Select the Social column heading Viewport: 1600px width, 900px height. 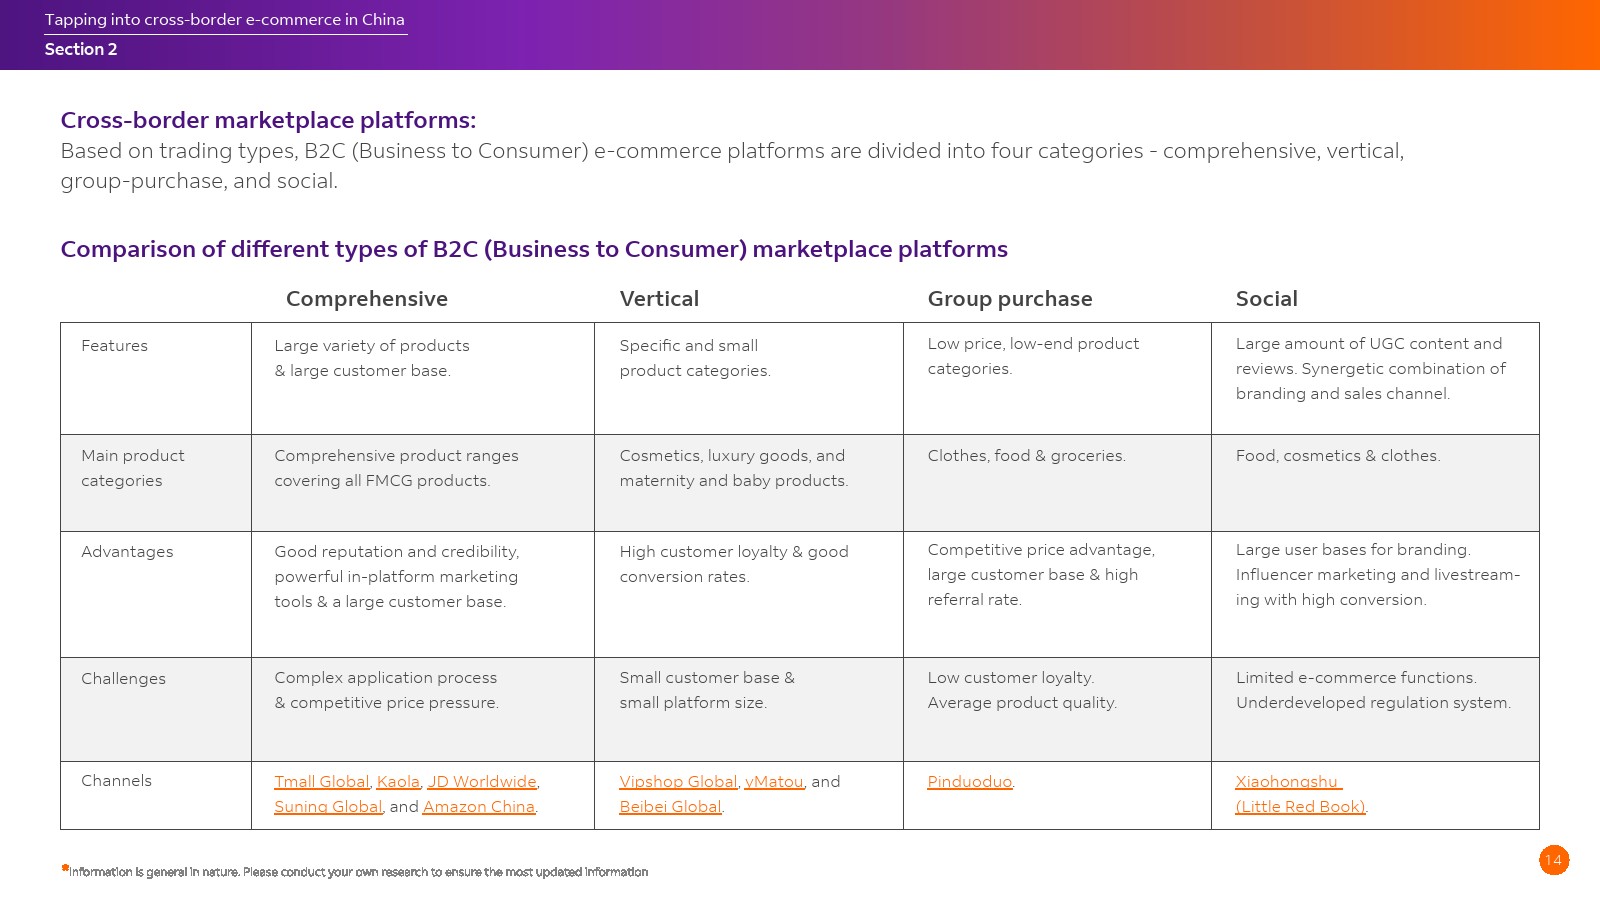click(1267, 299)
